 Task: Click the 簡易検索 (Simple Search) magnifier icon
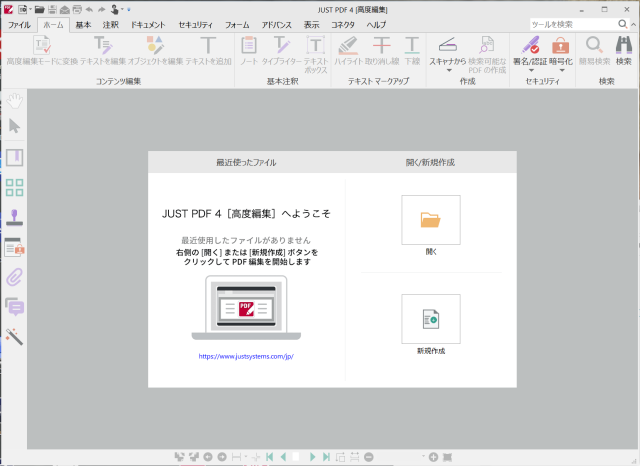point(594,45)
